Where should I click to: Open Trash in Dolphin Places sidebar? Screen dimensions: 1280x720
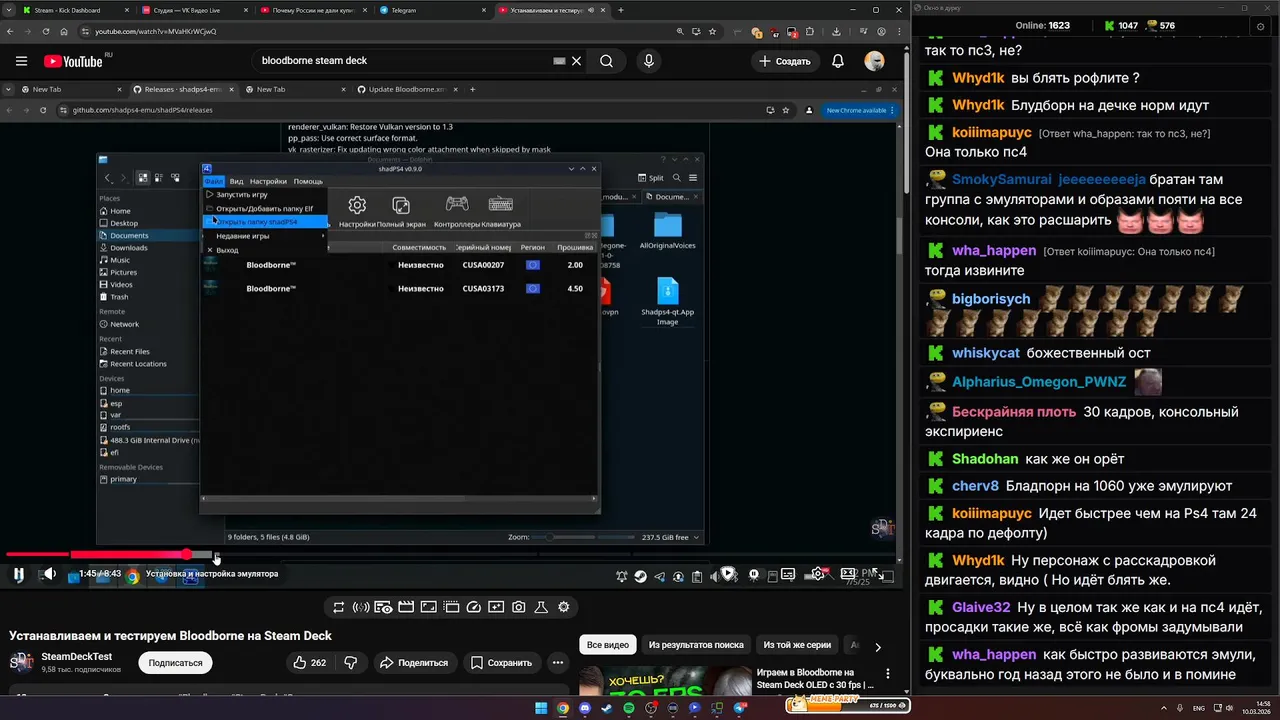[120, 297]
